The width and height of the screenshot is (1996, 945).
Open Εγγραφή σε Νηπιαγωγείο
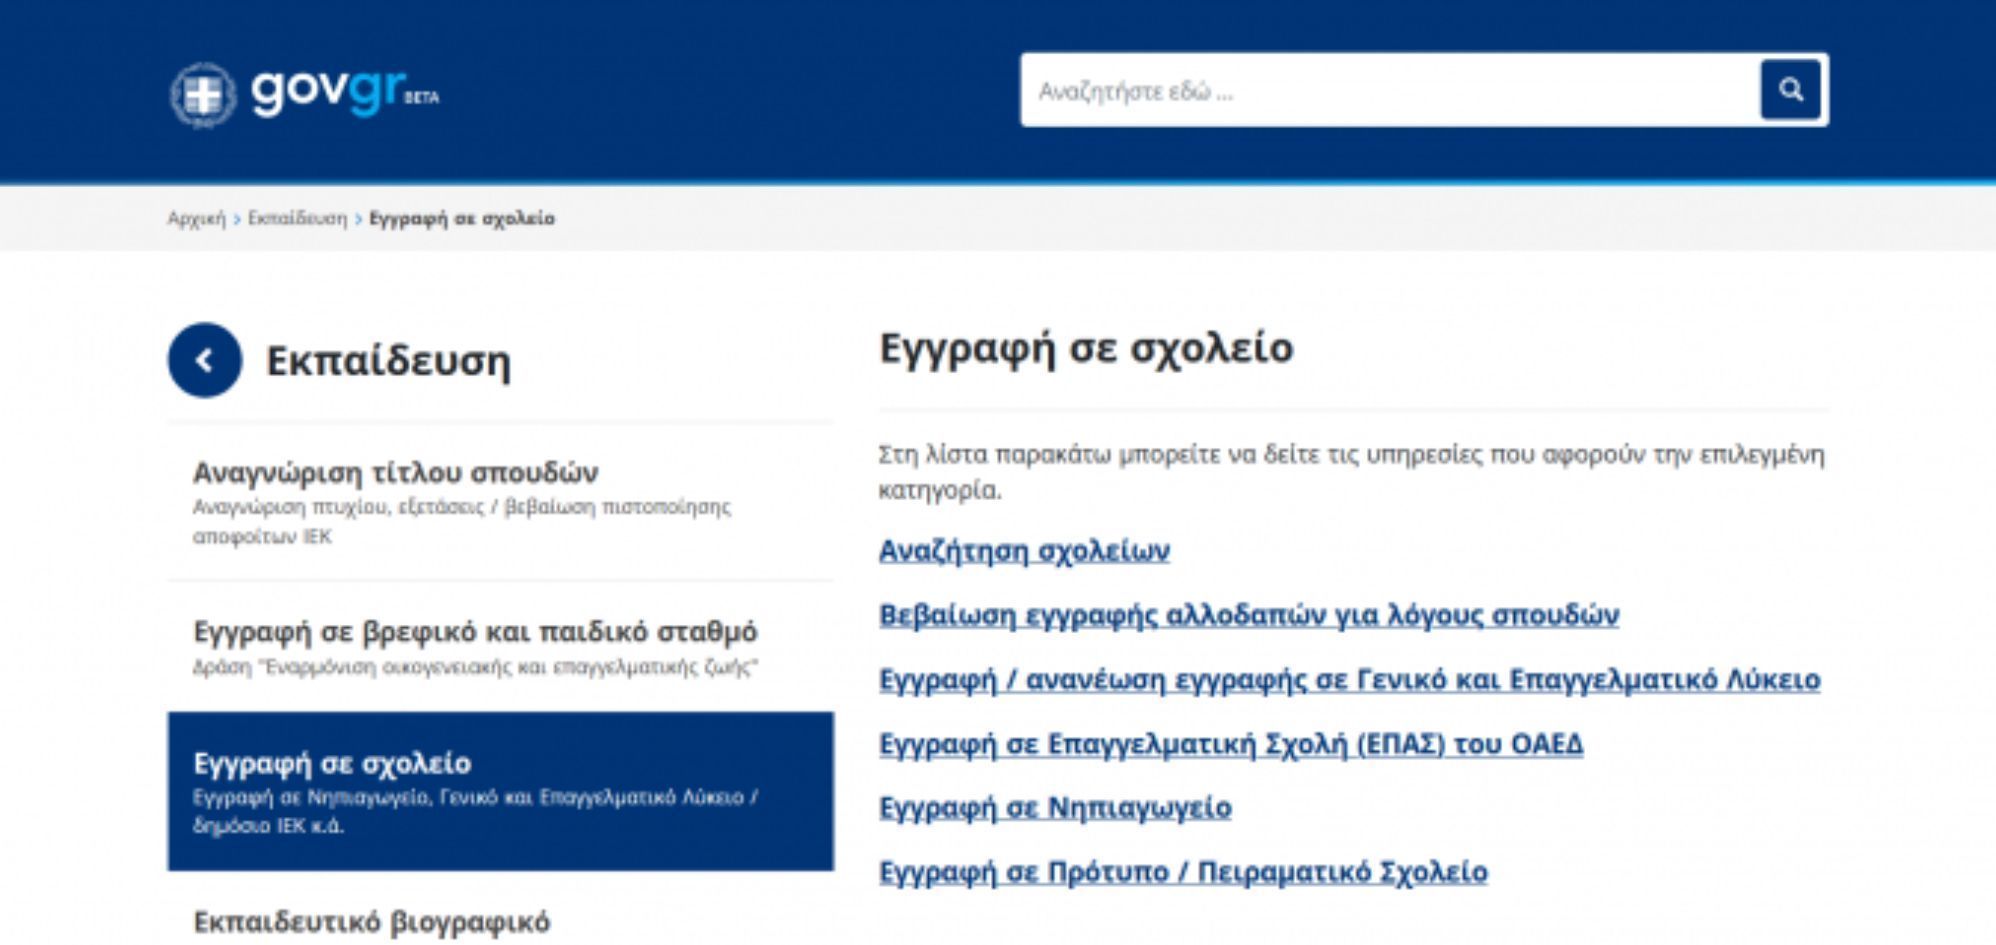pyautogui.click(x=1056, y=807)
